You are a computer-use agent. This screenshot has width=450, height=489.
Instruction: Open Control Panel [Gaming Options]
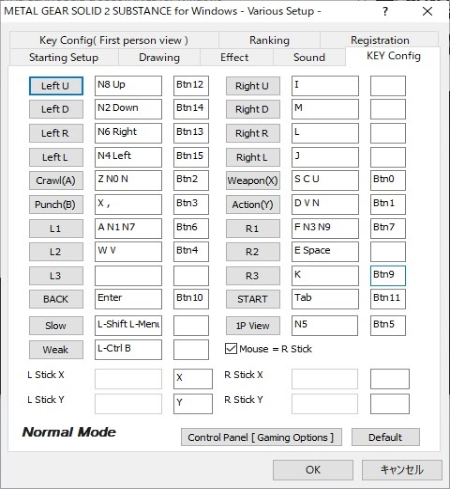[261, 437]
